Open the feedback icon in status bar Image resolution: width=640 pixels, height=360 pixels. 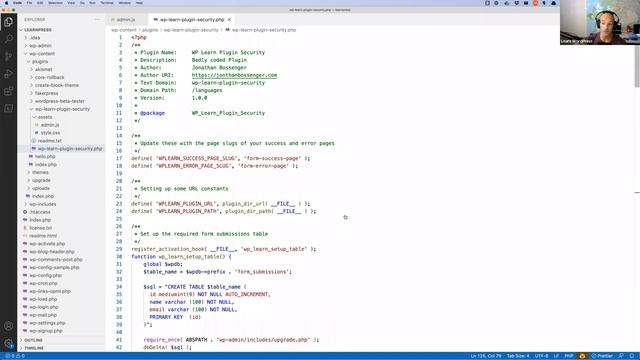[x=621, y=356]
